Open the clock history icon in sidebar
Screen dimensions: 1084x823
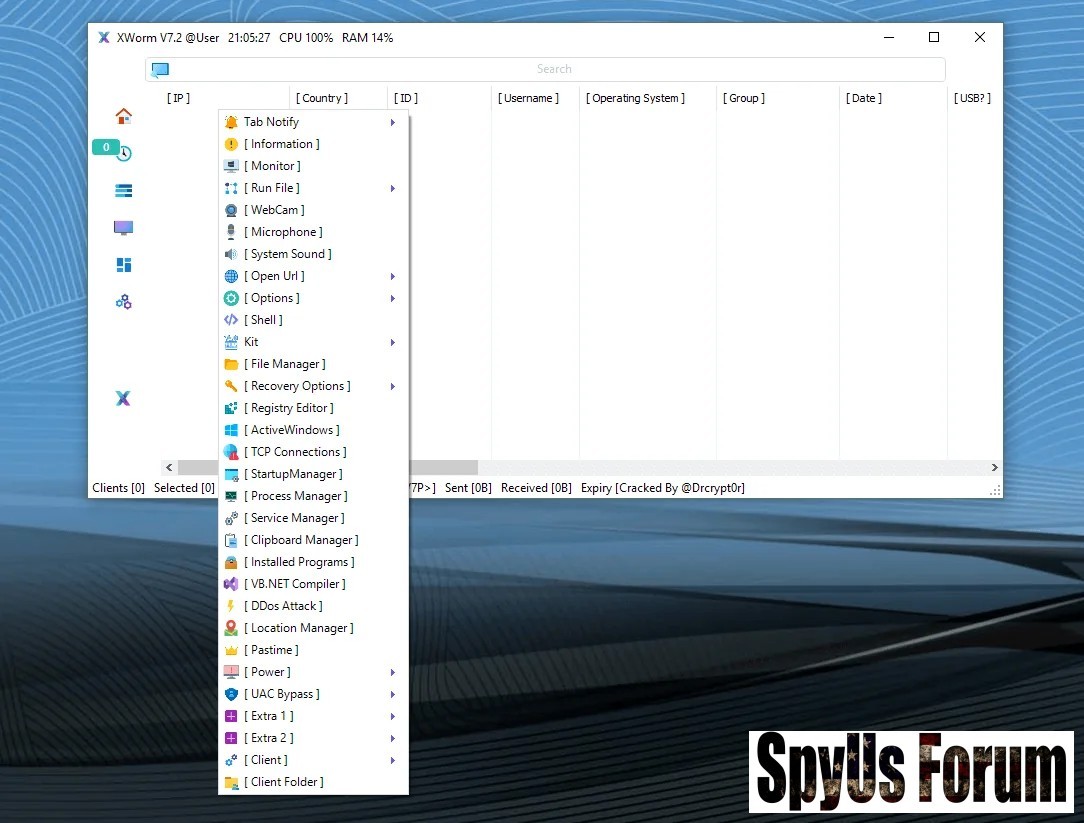click(124, 153)
